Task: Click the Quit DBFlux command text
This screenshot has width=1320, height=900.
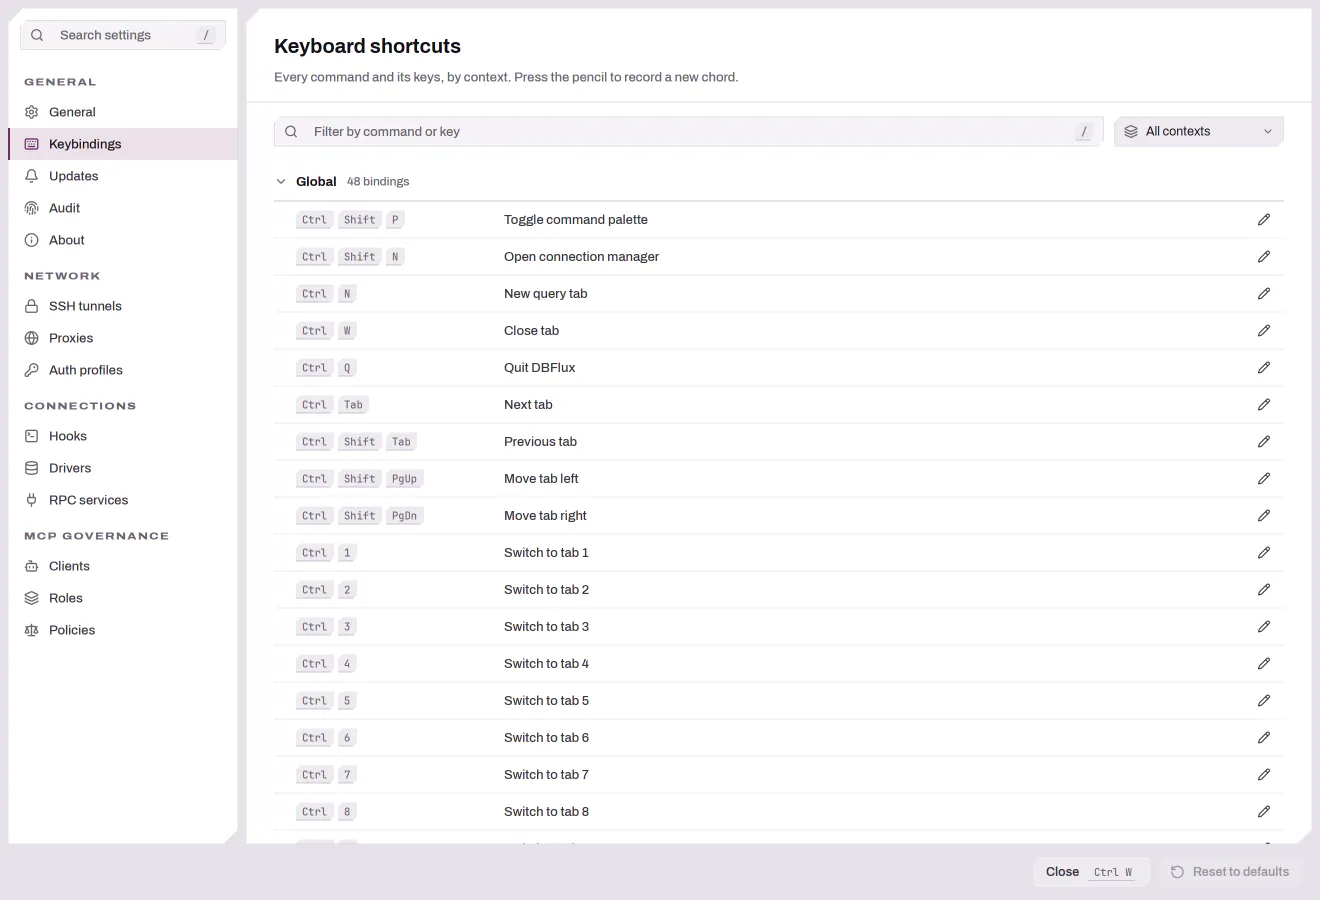Action: click(x=540, y=368)
